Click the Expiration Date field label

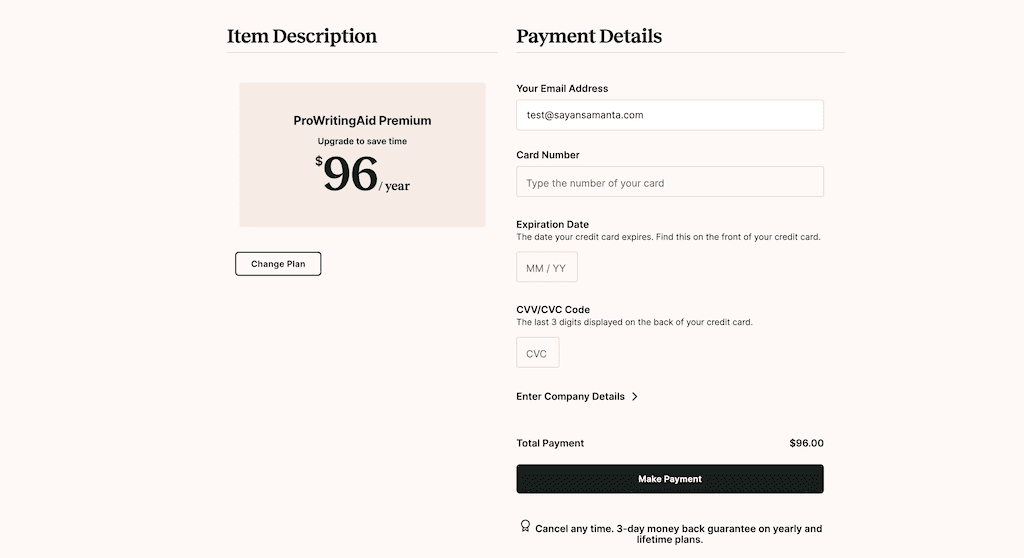[552, 224]
